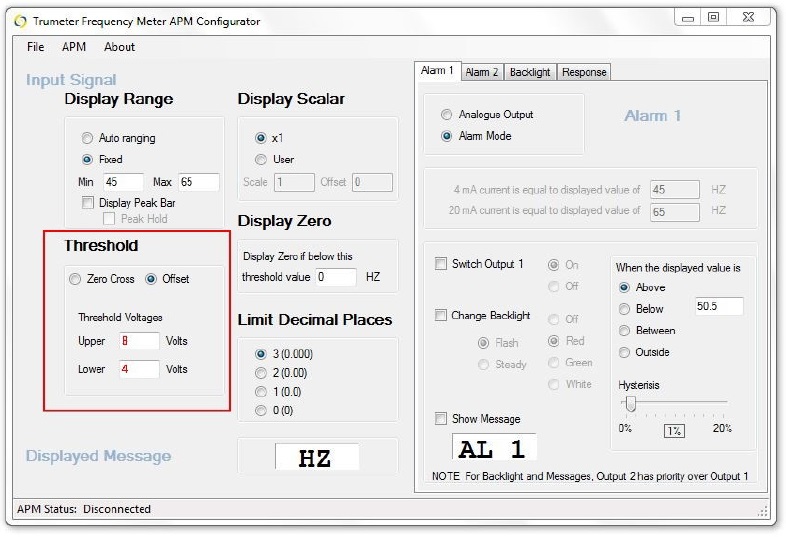Select 2 (0.00) decimal places
Image resolution: width=786 pixels, height=537 pixels.
tap(261, 373)
